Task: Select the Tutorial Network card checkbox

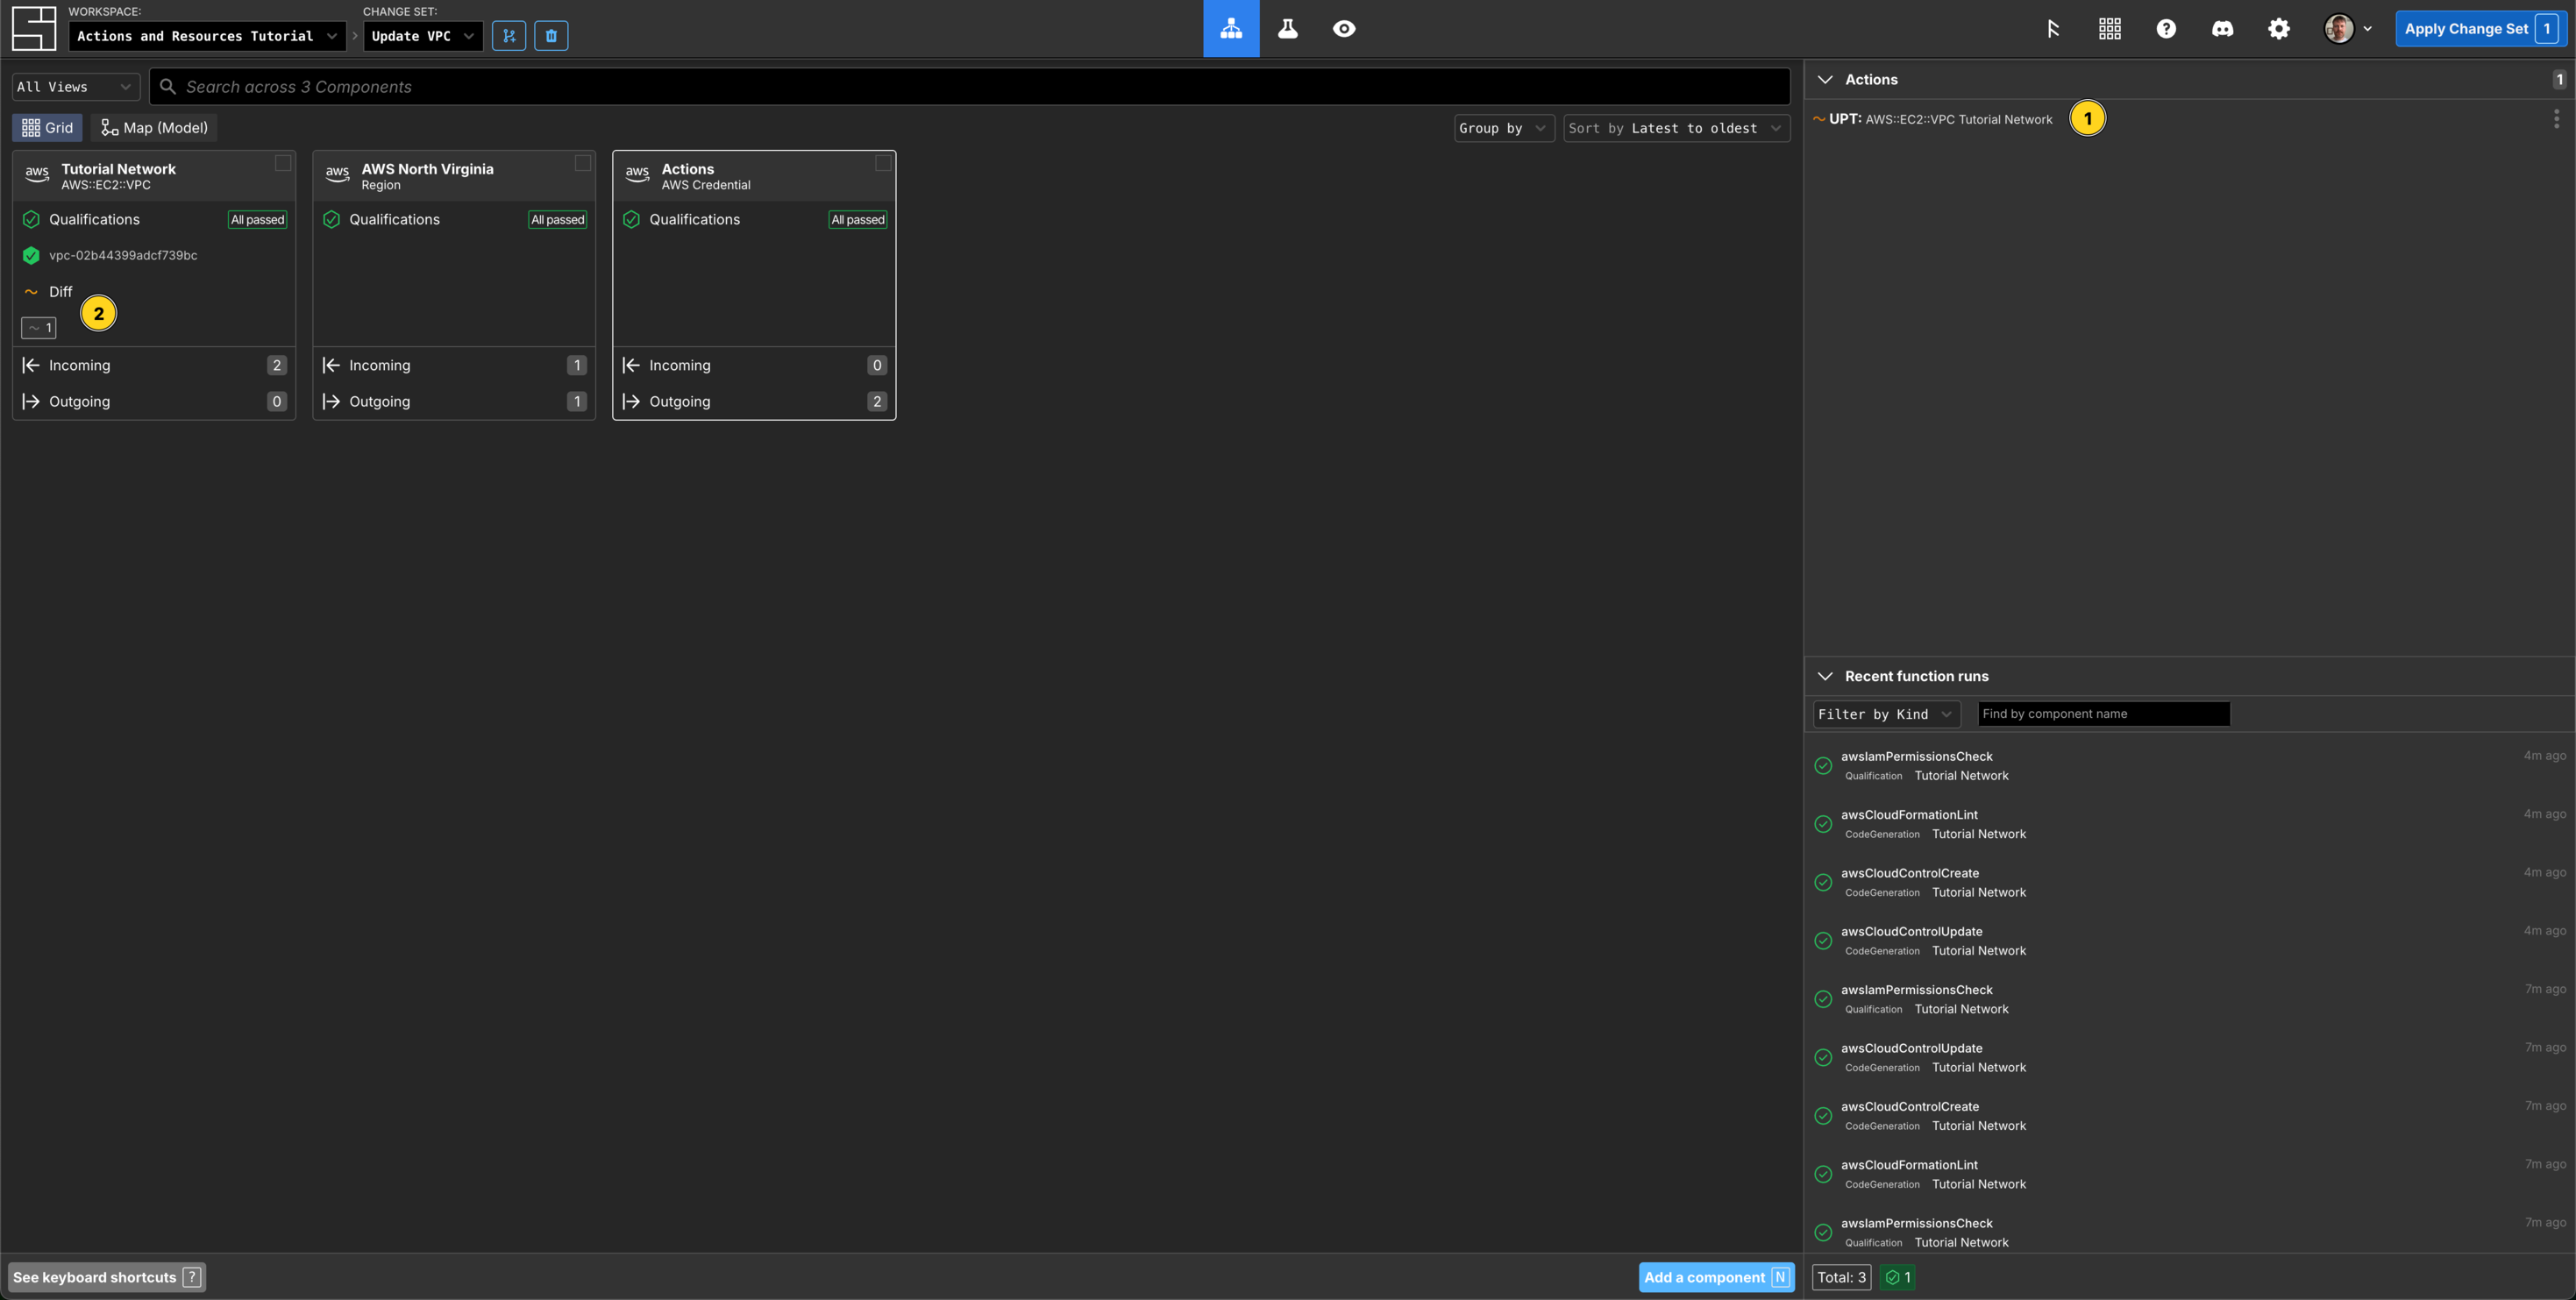Action: click(283, 163)
